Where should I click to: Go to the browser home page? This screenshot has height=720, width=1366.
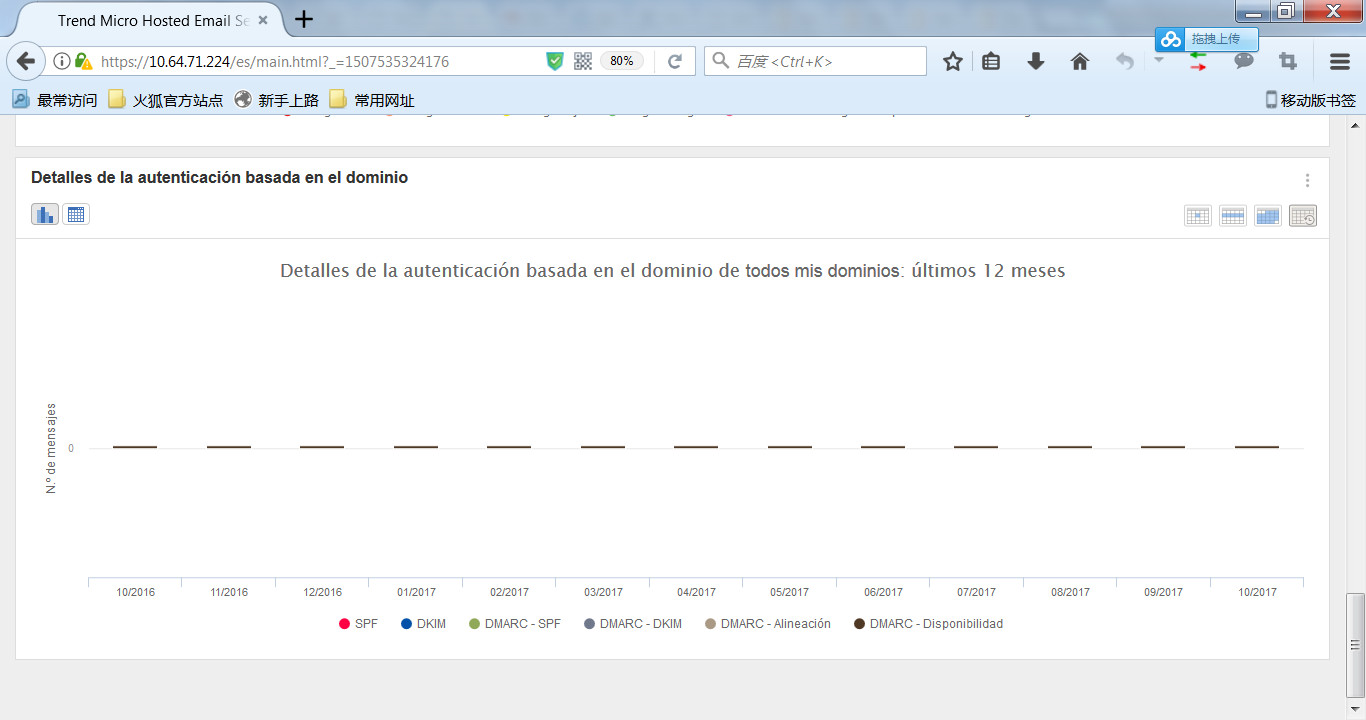(x=1080, y=62)
